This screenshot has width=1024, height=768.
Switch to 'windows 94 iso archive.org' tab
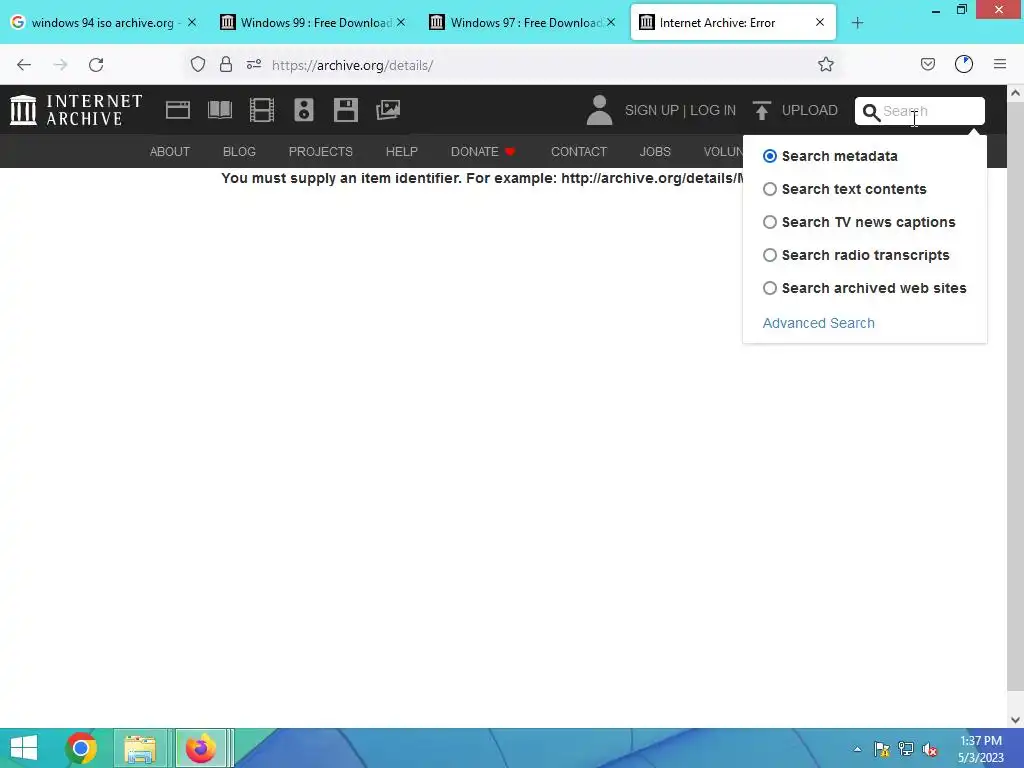[102, 23]
